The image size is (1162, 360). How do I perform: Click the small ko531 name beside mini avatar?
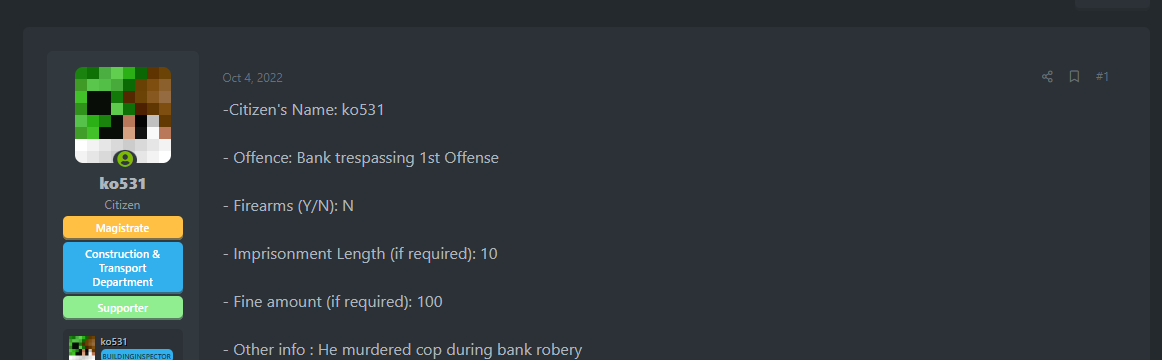pyautogui.click(x=114, y=341)
